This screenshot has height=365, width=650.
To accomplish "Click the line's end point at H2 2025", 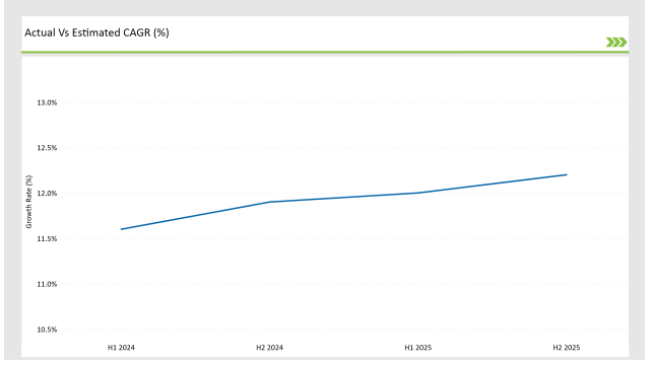I will pos(566,175).
